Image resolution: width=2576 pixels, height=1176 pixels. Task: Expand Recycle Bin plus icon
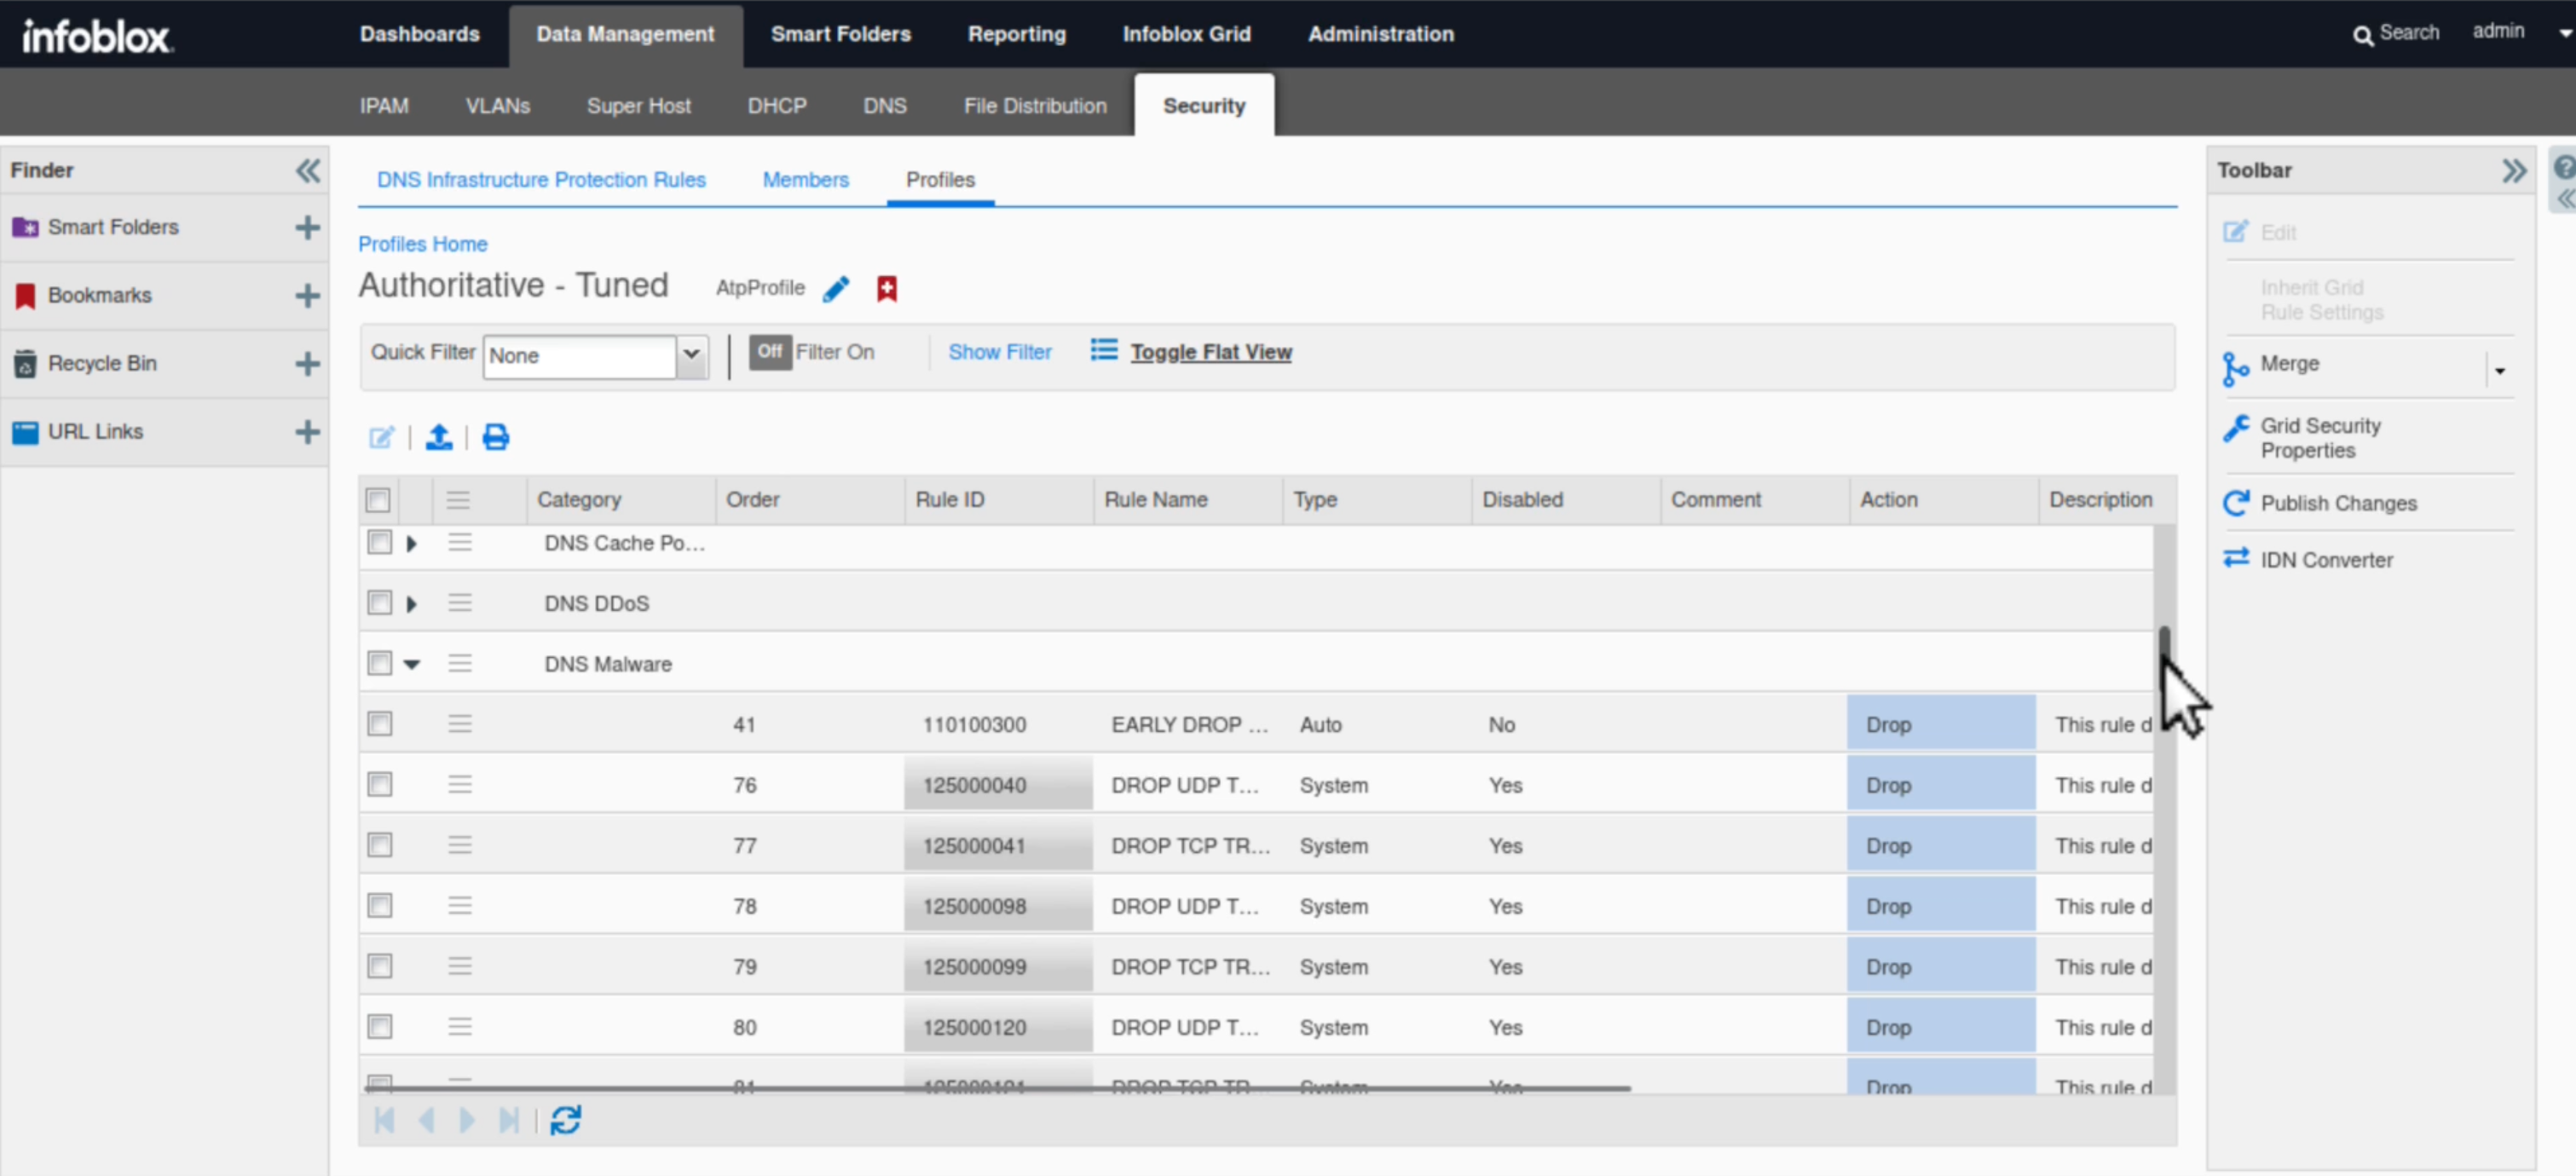(308, 363)
